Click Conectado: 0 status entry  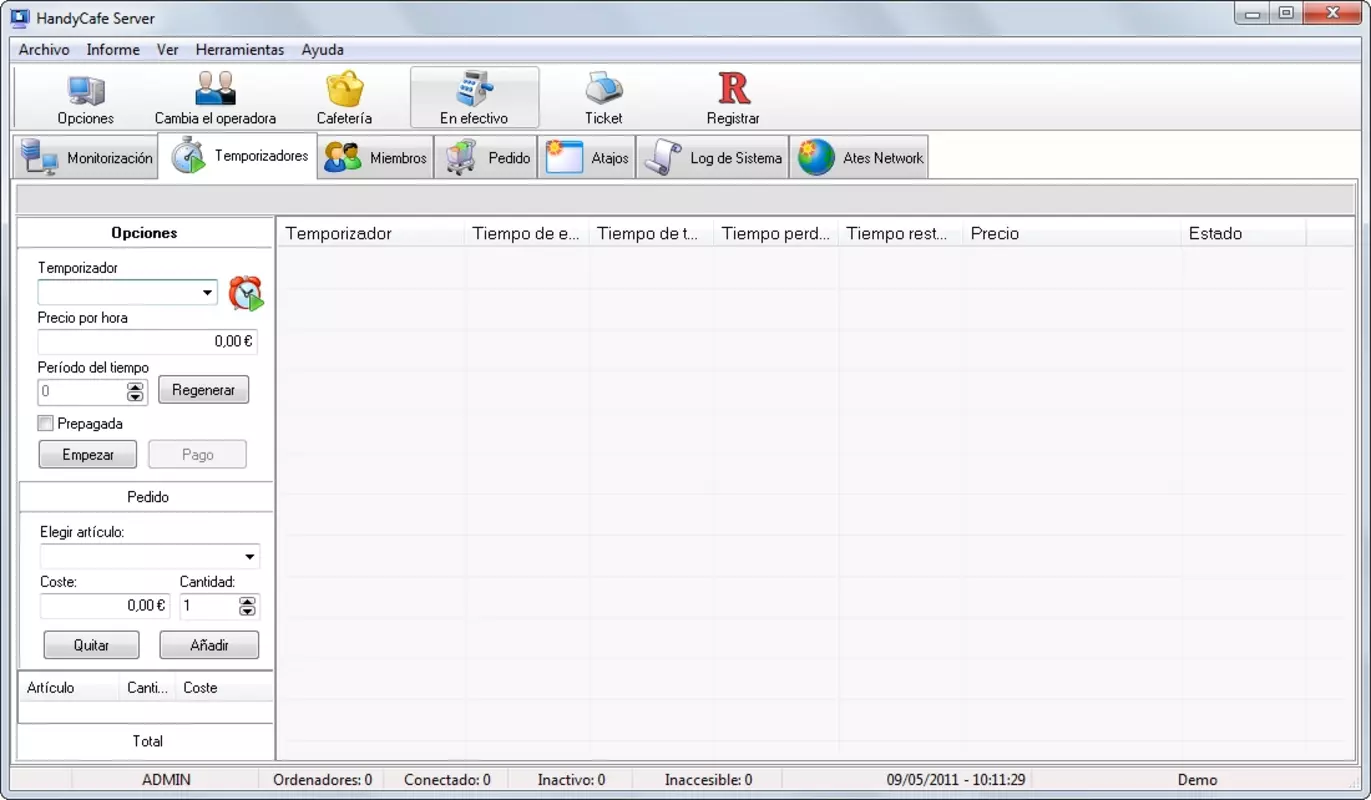tap(447, 780)
